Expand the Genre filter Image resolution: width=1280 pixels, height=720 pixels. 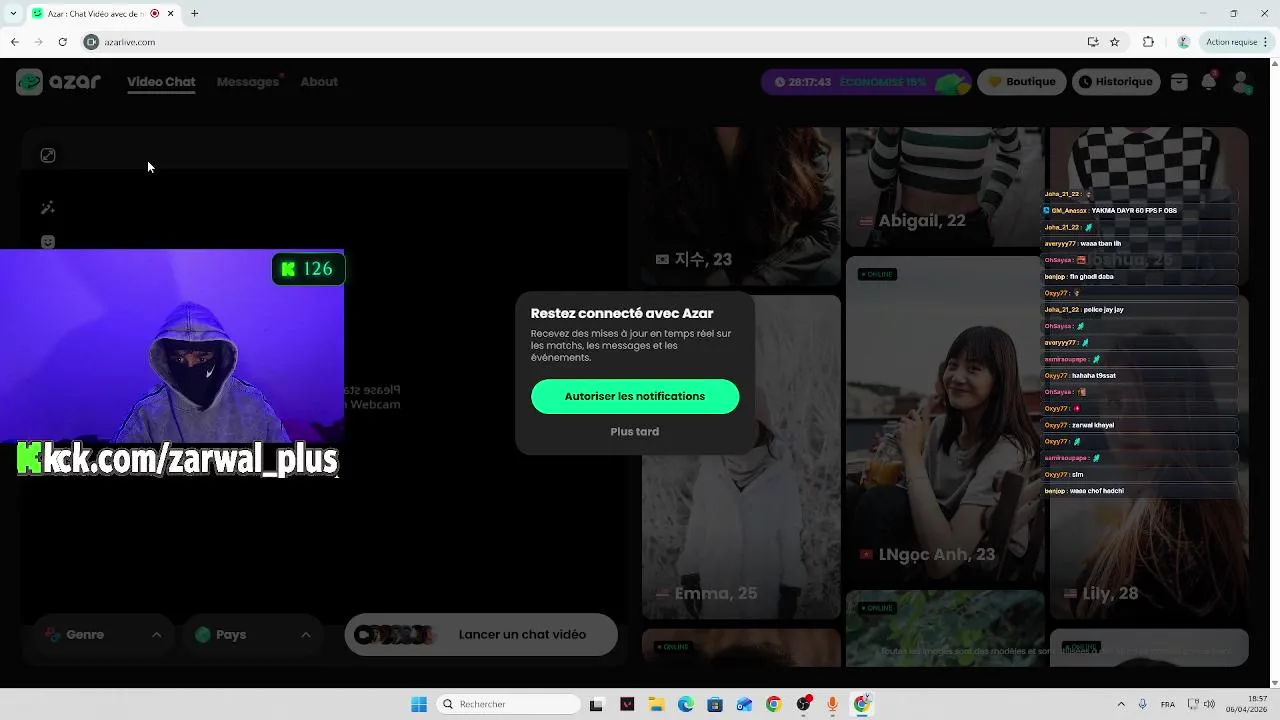(x=103, y=635)
